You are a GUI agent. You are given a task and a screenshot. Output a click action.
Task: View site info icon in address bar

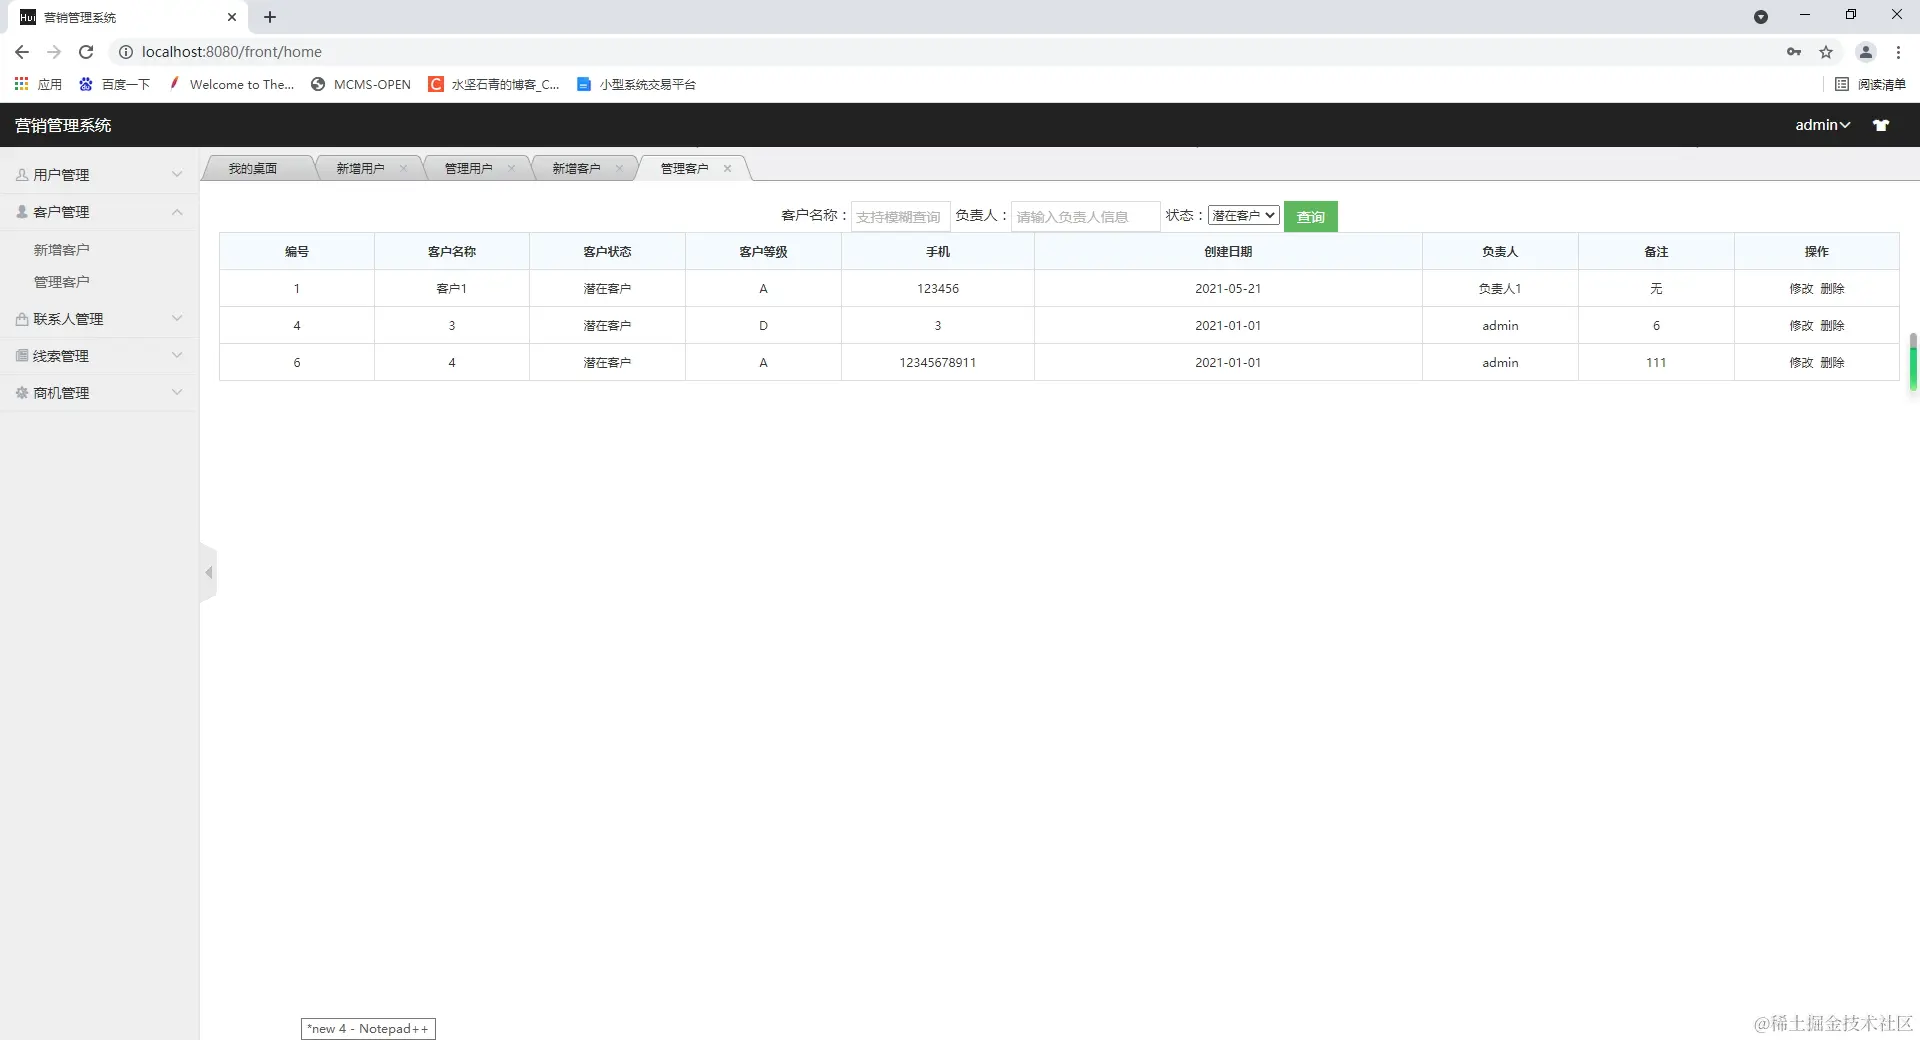126,52
